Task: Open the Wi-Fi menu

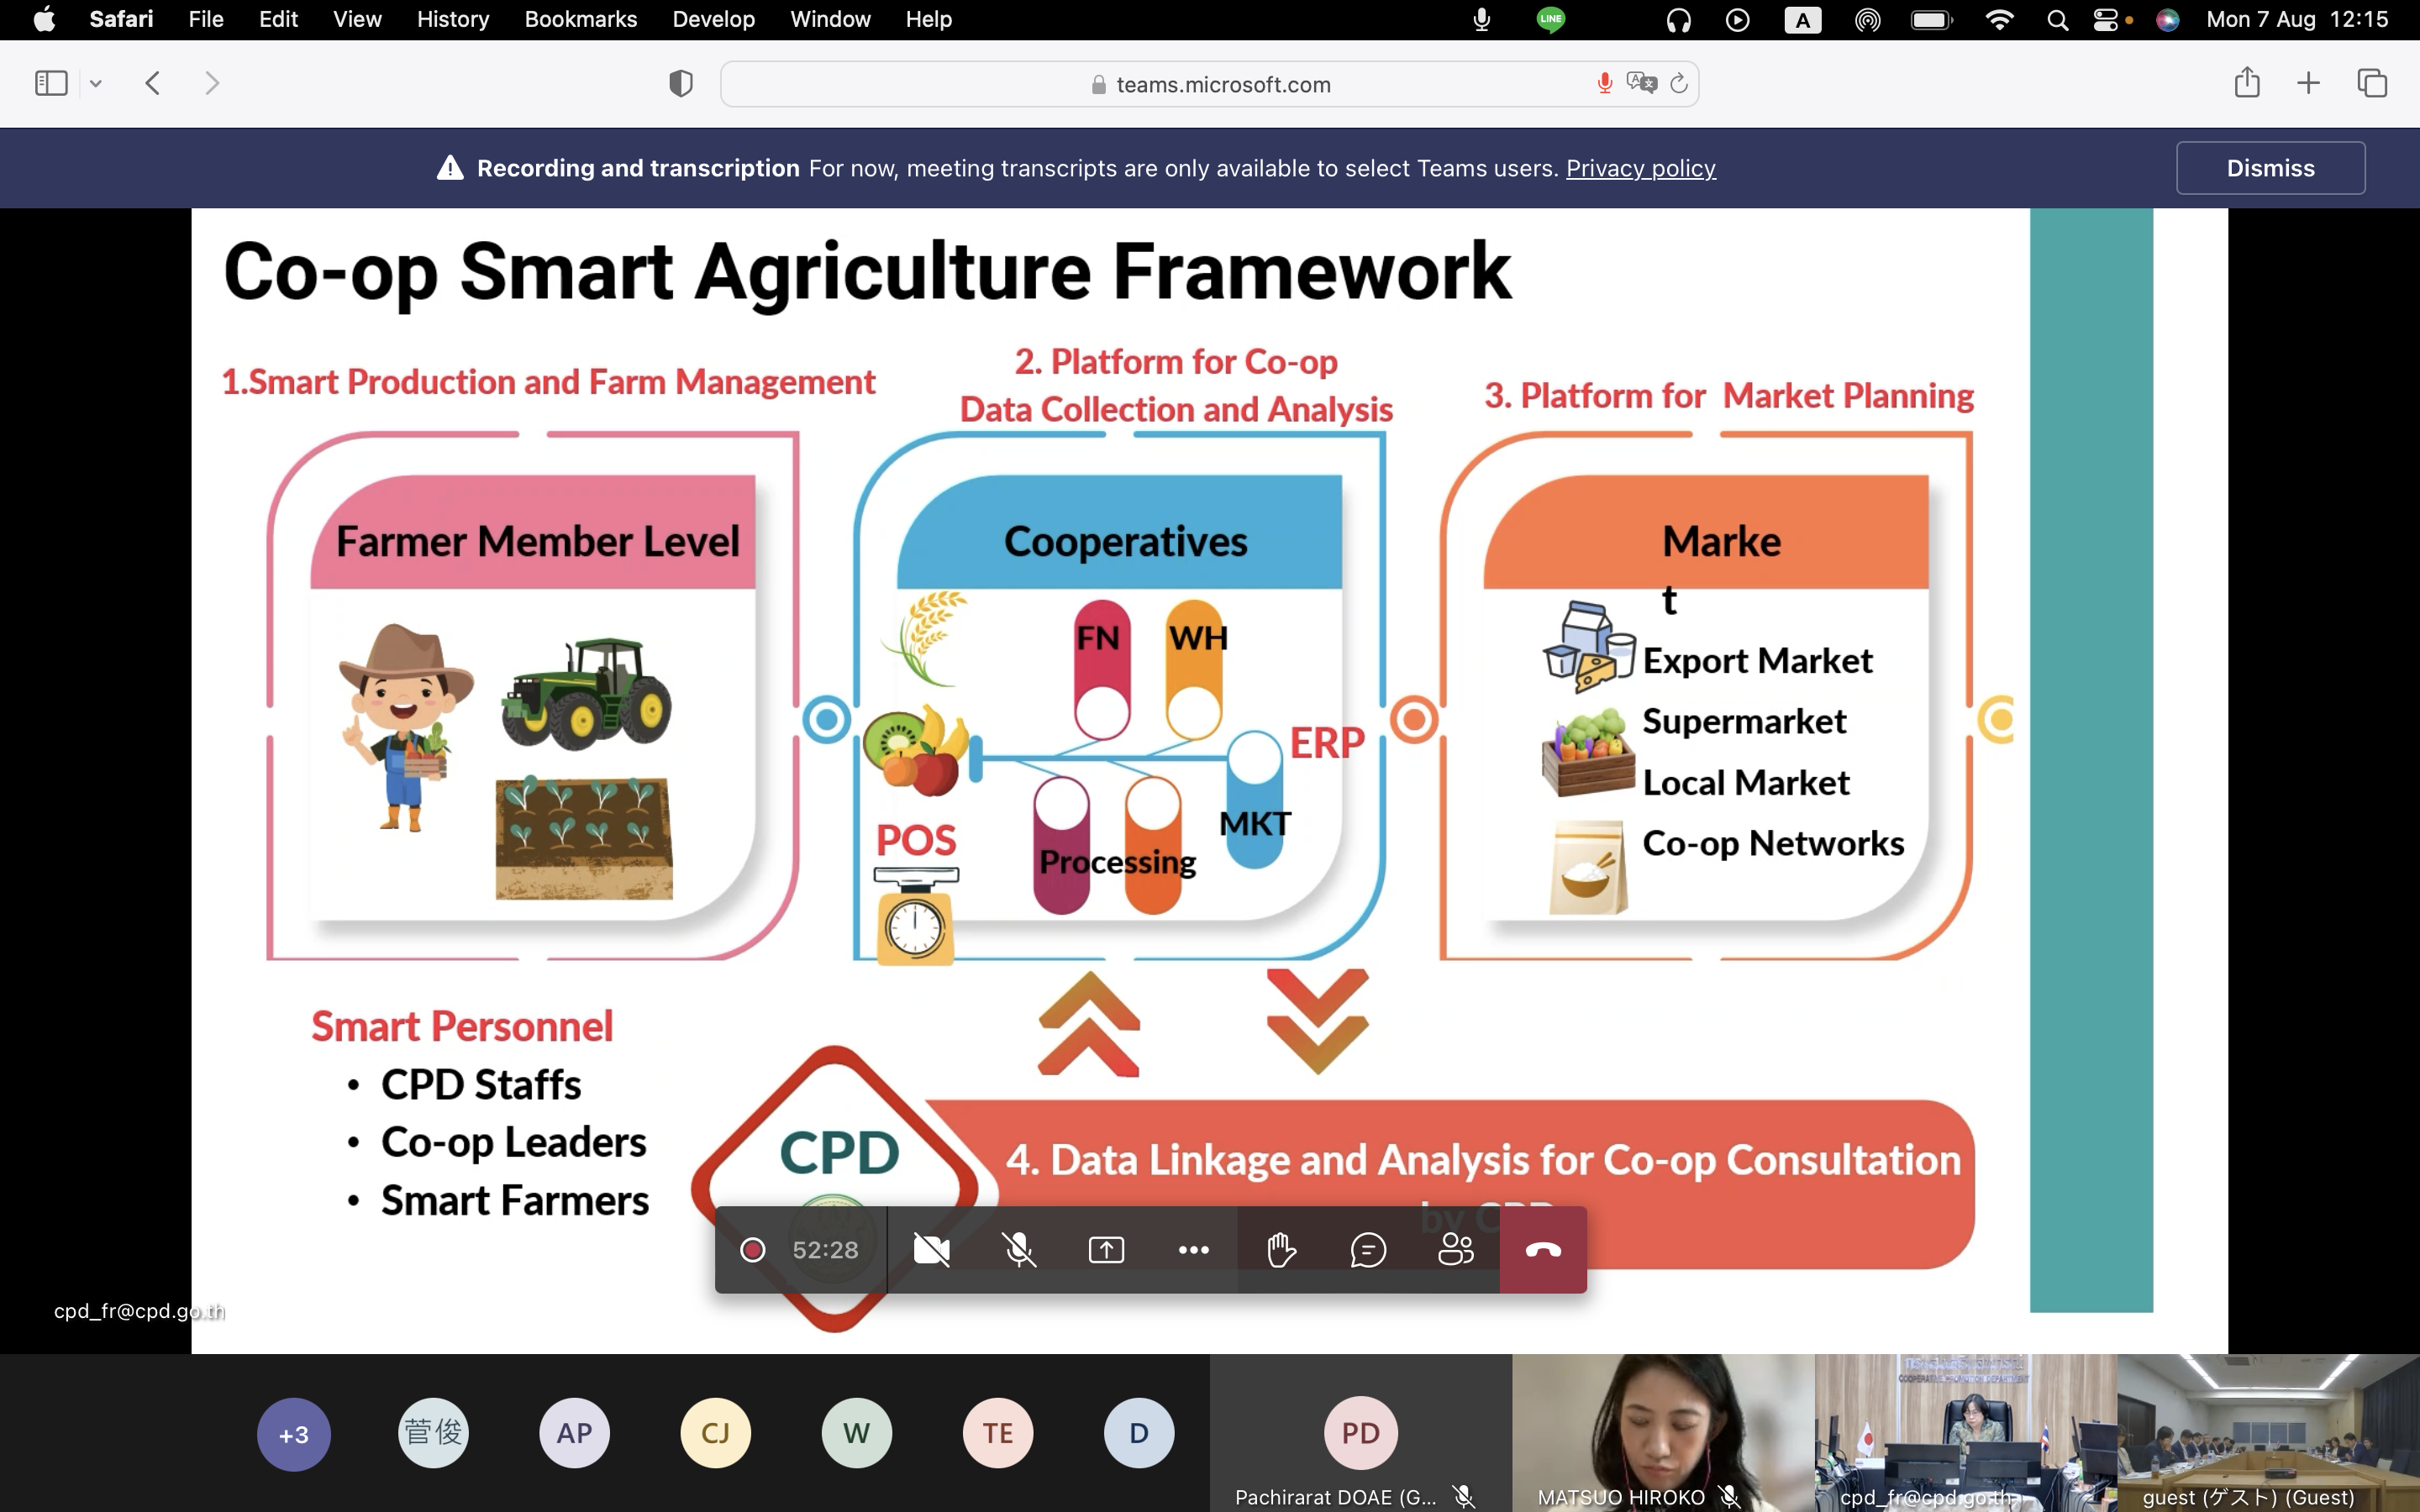Action: pos(1998,19)
